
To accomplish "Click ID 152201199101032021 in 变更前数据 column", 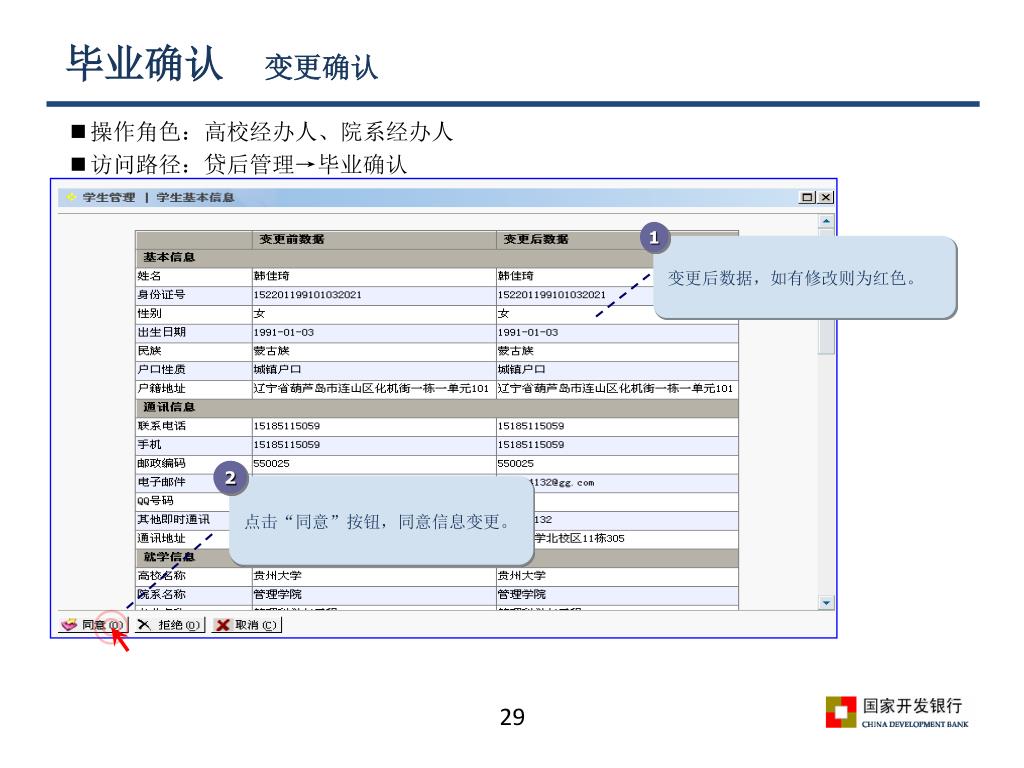I will point(308,295).
